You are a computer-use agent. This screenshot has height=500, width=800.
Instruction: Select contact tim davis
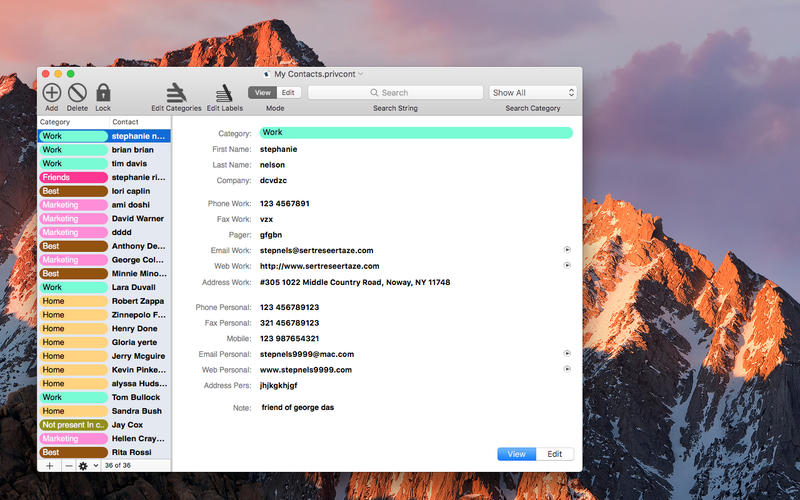click(x=129, y=163)
